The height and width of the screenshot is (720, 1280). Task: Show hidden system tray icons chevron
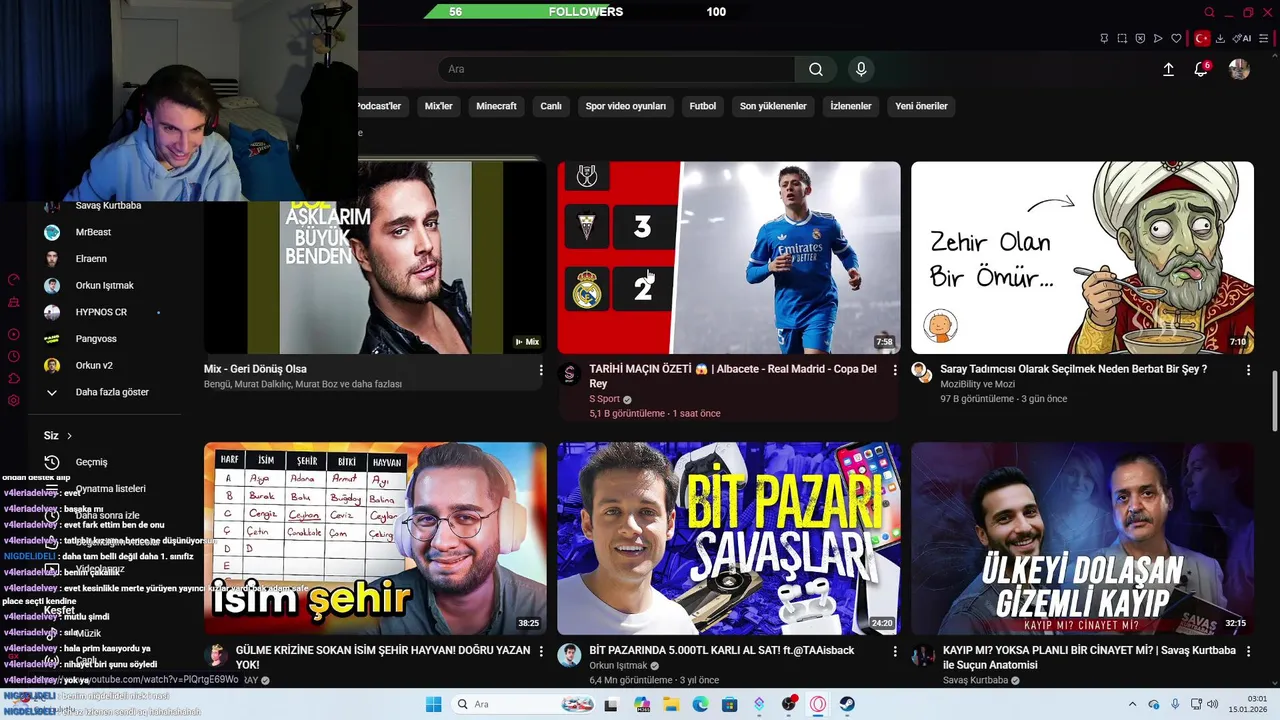[1132, 704]
